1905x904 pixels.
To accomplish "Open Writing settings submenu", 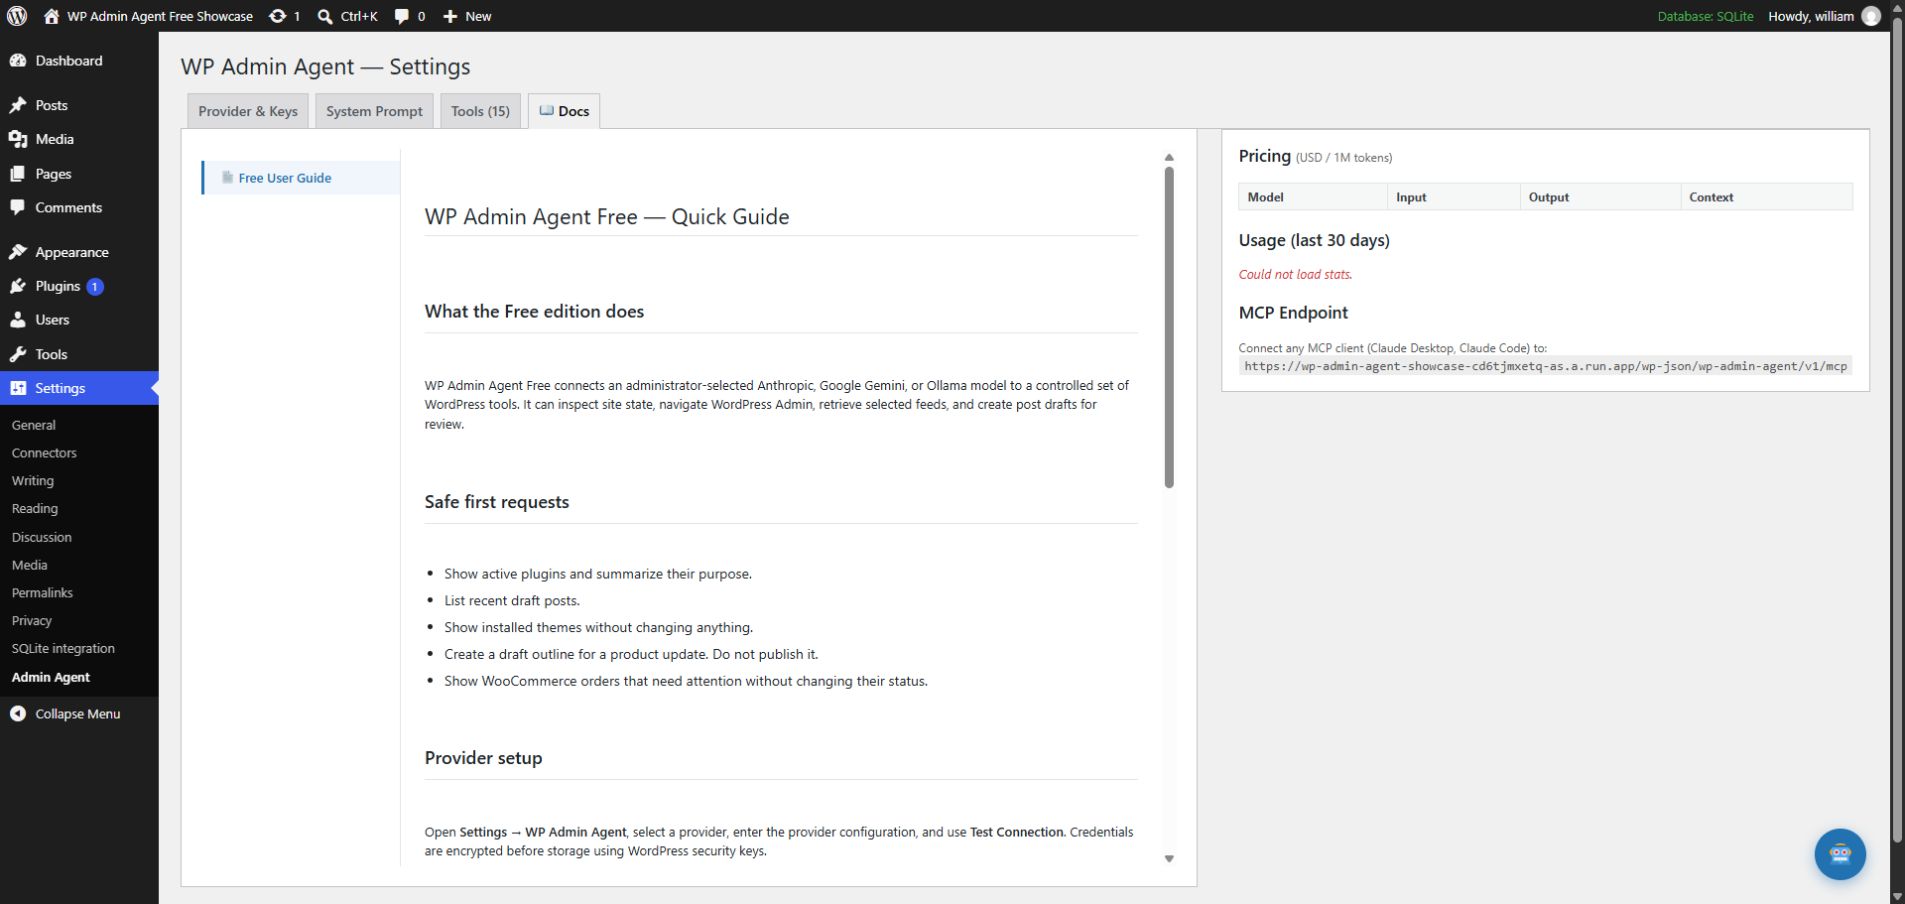I will pyautogui.click(x=33, y=481).
